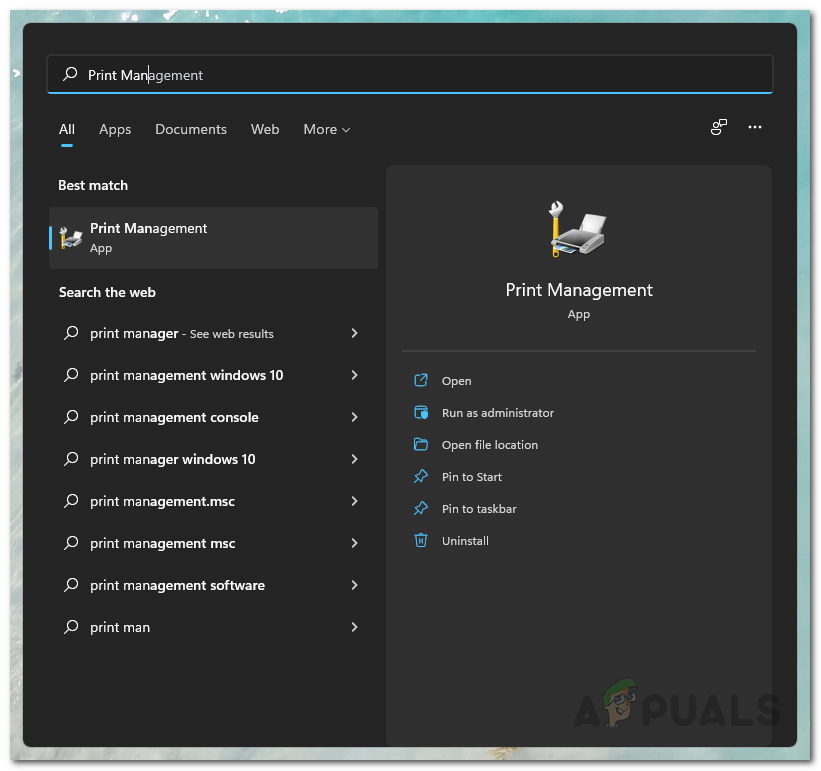This screenshot has width=821, height=771.
Task: Expand chevron for 'print management windows 10'
Action: click(354, 375)
